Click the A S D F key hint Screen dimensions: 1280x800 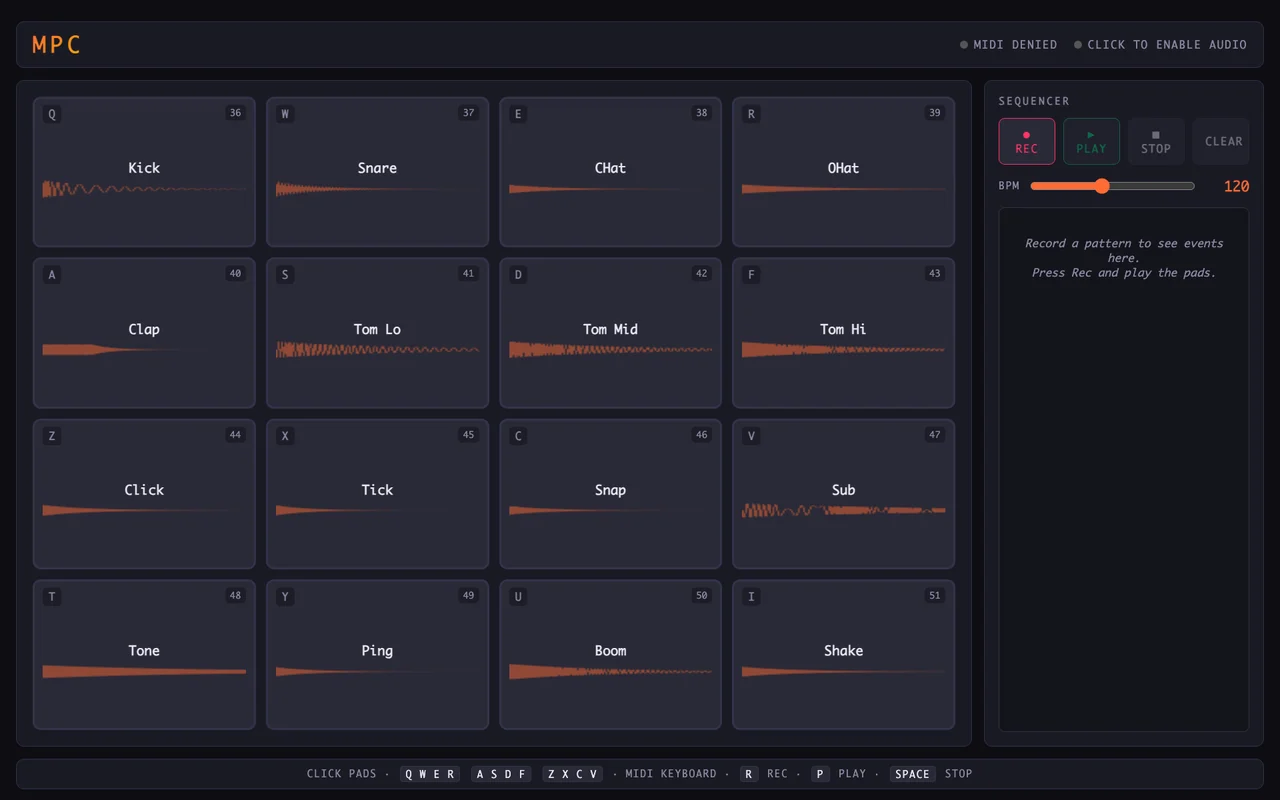501,774
